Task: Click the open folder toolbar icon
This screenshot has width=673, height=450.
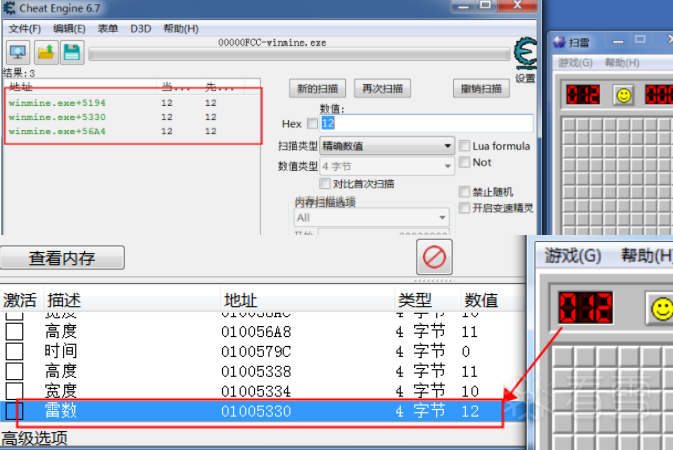Action: (x=46, y=52)
